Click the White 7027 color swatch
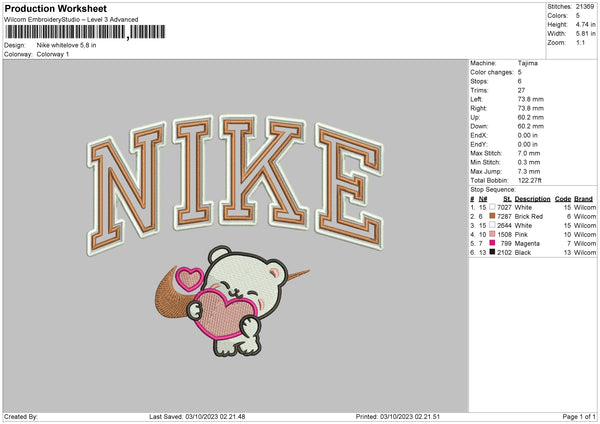Image resolution: width=600 pixels, height=424 pixels. tap(492, 207)
